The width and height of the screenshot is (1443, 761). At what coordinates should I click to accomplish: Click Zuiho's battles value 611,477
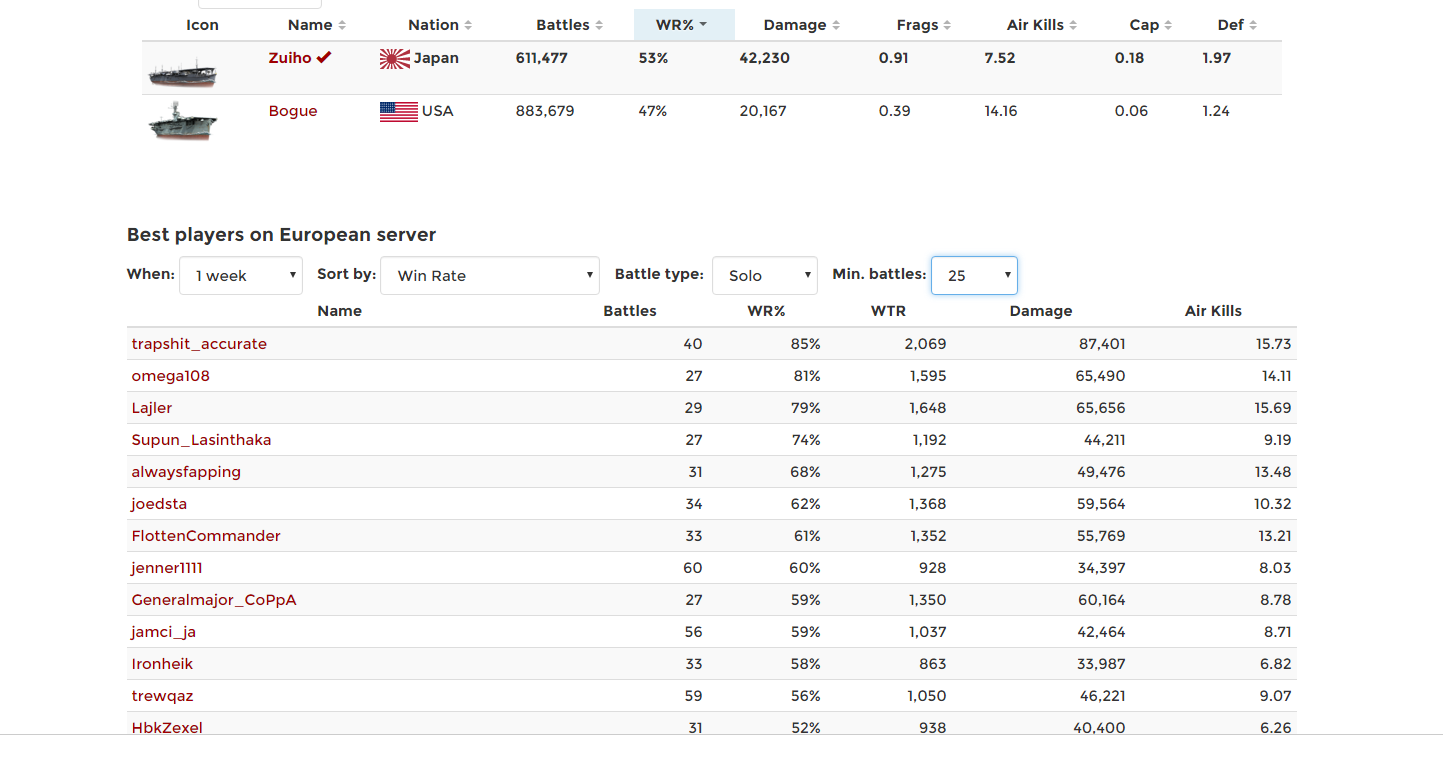pyautogui.click(x=542, y=58)
